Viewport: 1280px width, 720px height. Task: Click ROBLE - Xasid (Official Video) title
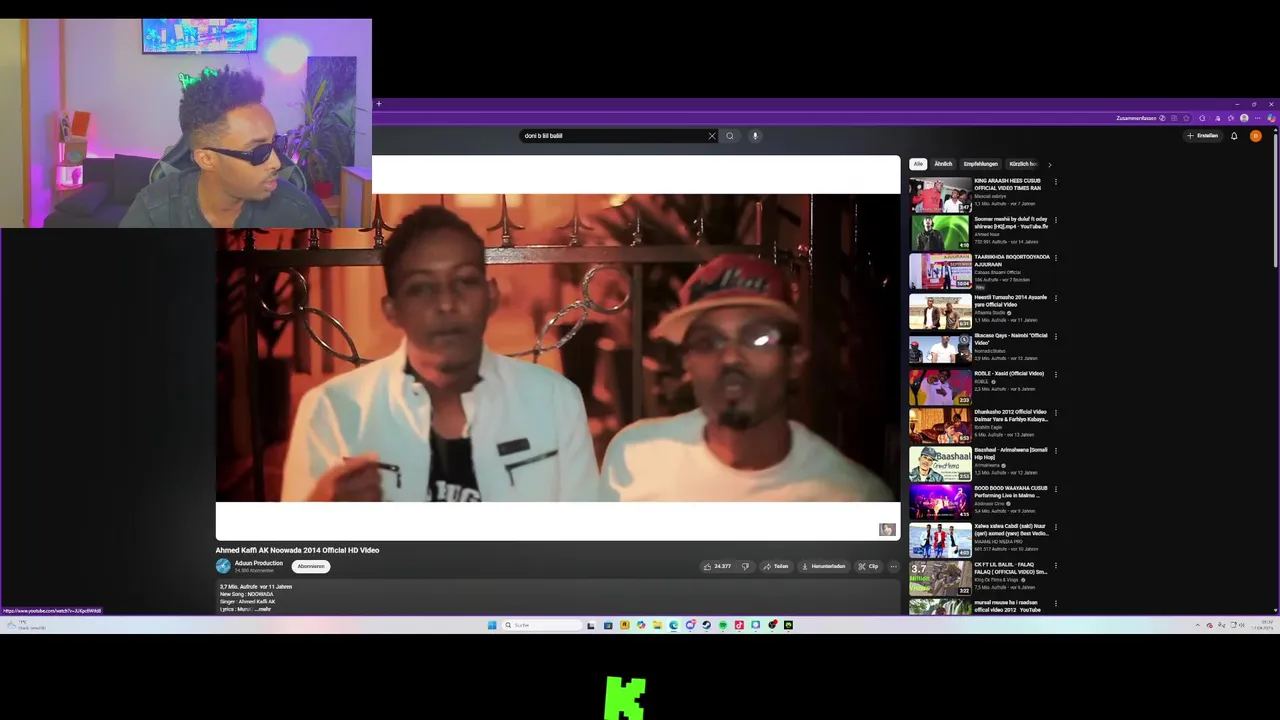coord(1009,374)
